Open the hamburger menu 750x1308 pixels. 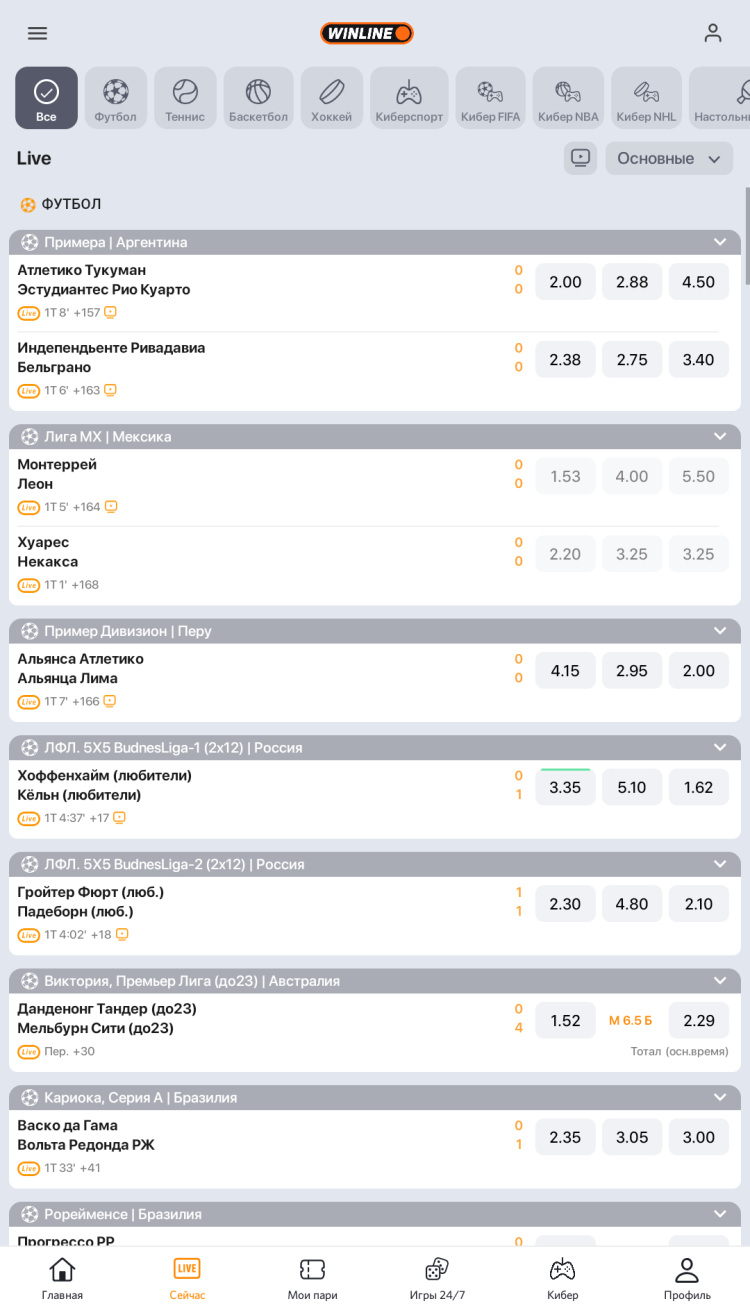[37, 33]
